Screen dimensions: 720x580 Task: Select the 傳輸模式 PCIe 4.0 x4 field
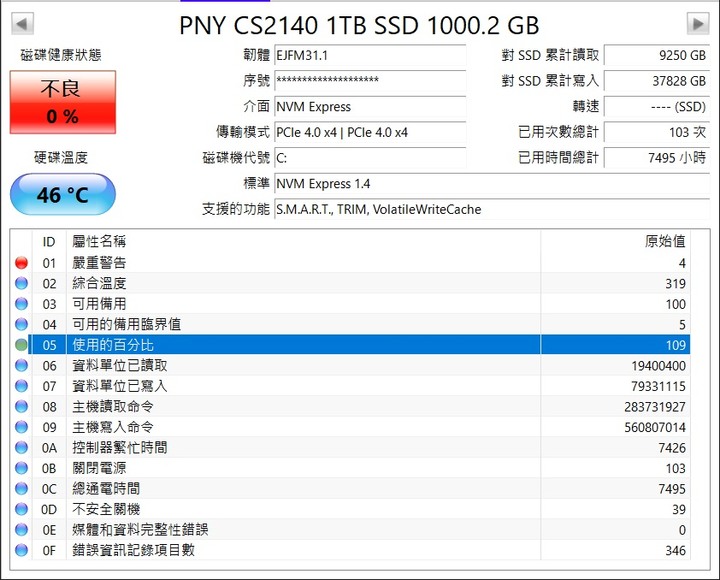[x=370, y=133]
